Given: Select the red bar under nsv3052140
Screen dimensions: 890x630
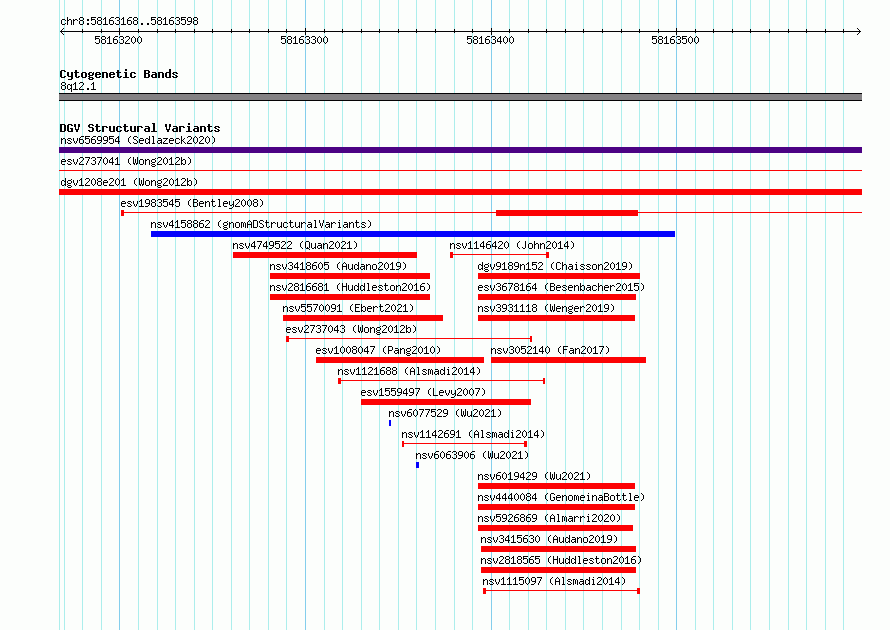Looking at the screenshot, I should 568,360.
